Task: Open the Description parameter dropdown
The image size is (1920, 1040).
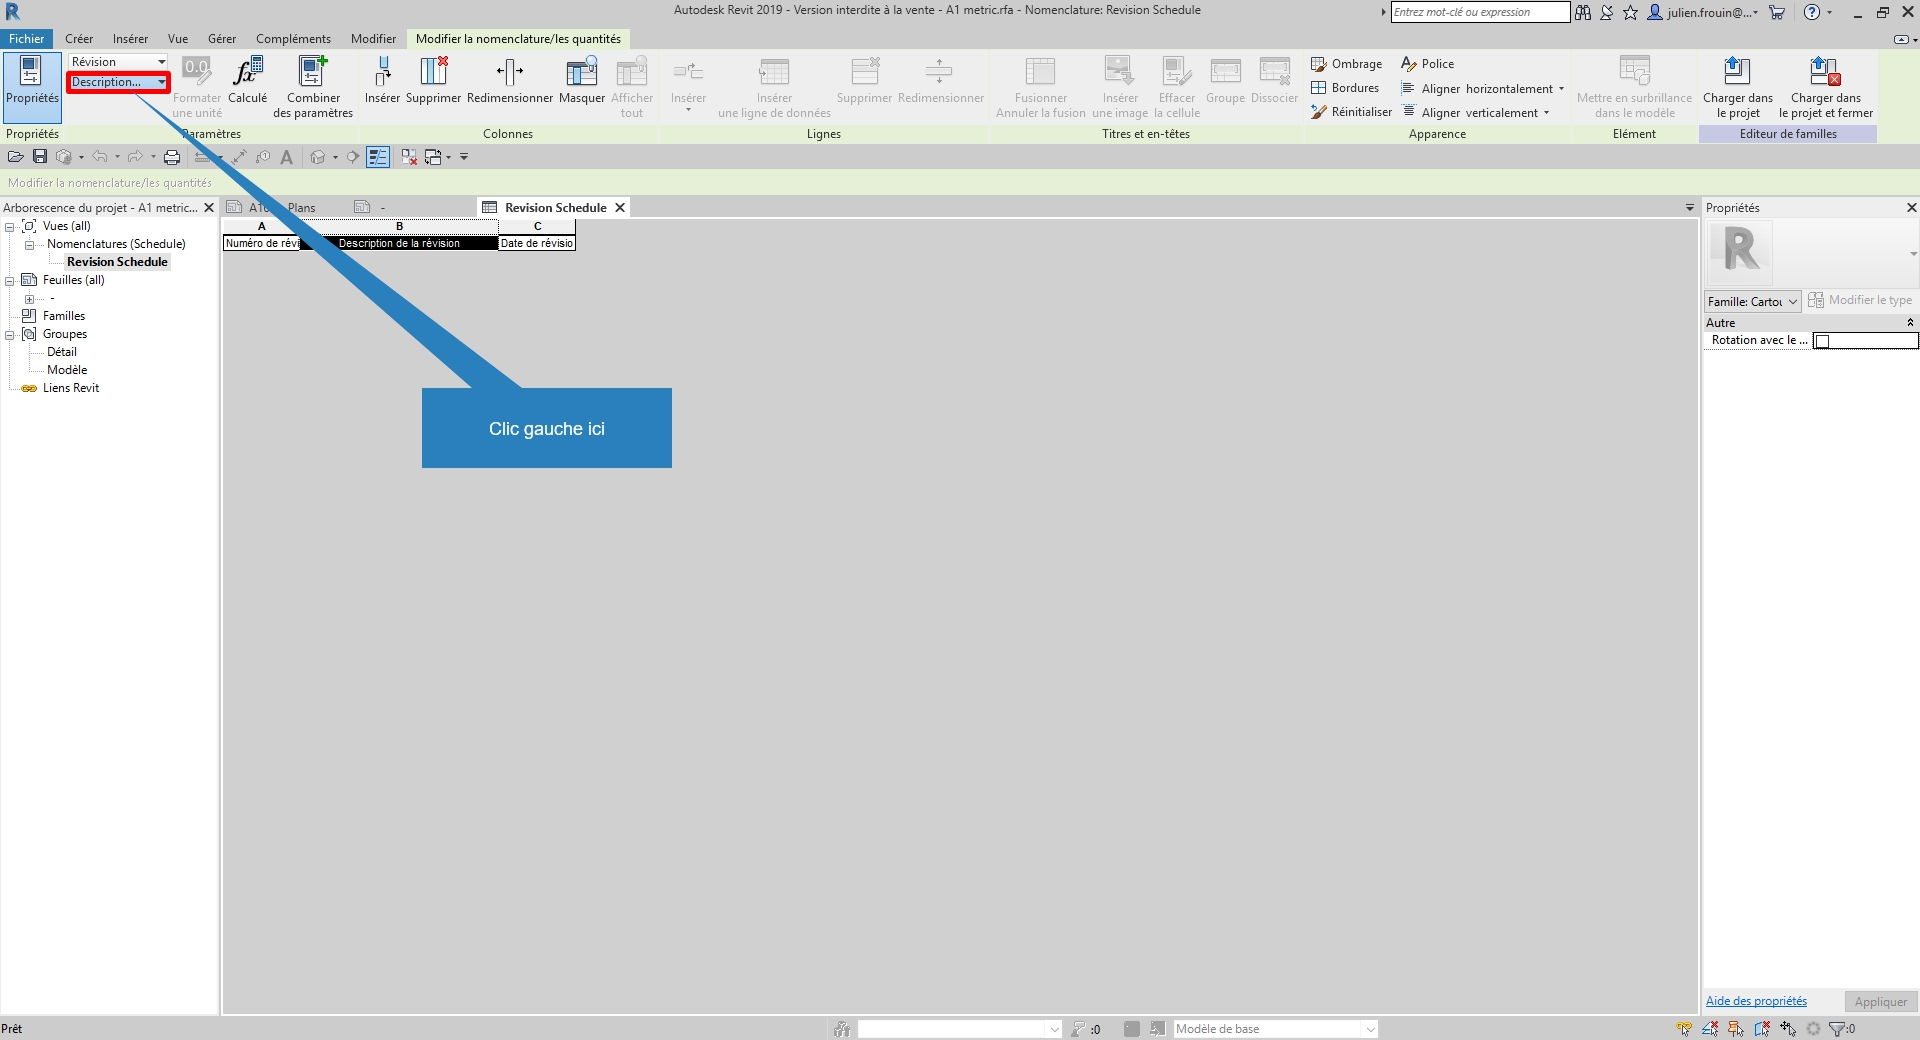Action: tap(161, 82)
